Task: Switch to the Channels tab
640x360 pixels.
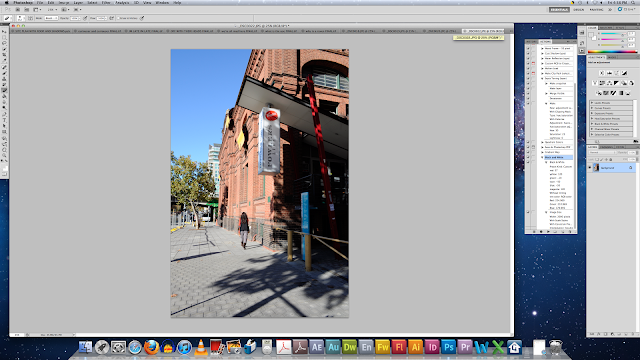Action: [x=606, y=147]
